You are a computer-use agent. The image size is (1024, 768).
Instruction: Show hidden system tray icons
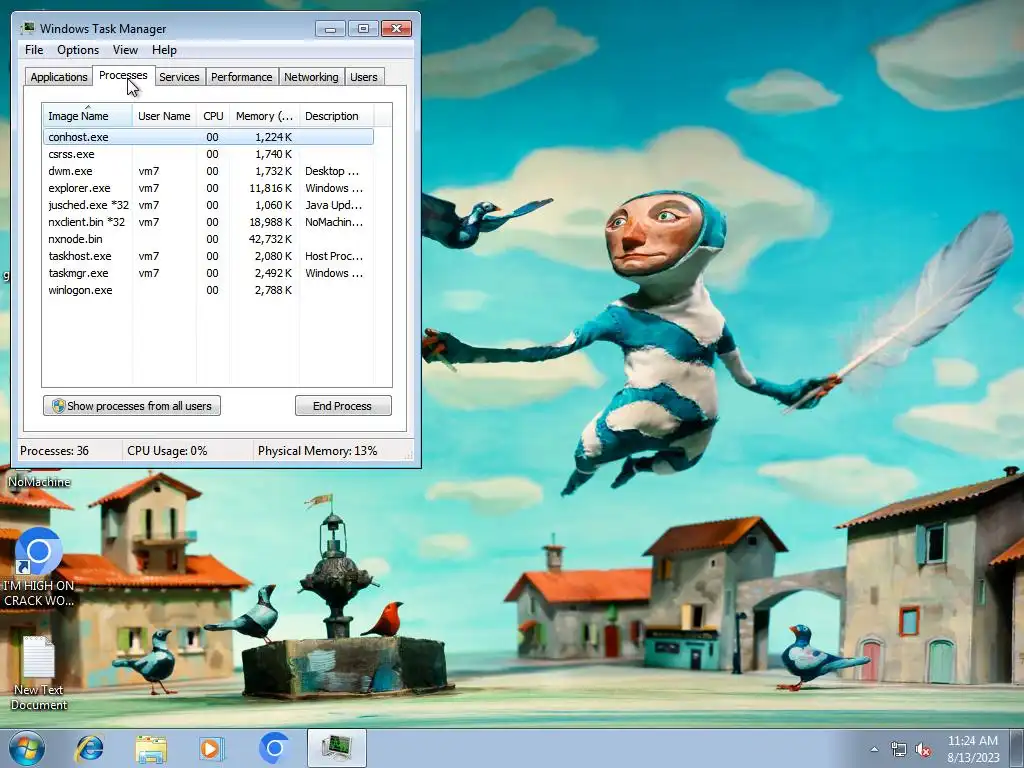[x=874, y=750]
